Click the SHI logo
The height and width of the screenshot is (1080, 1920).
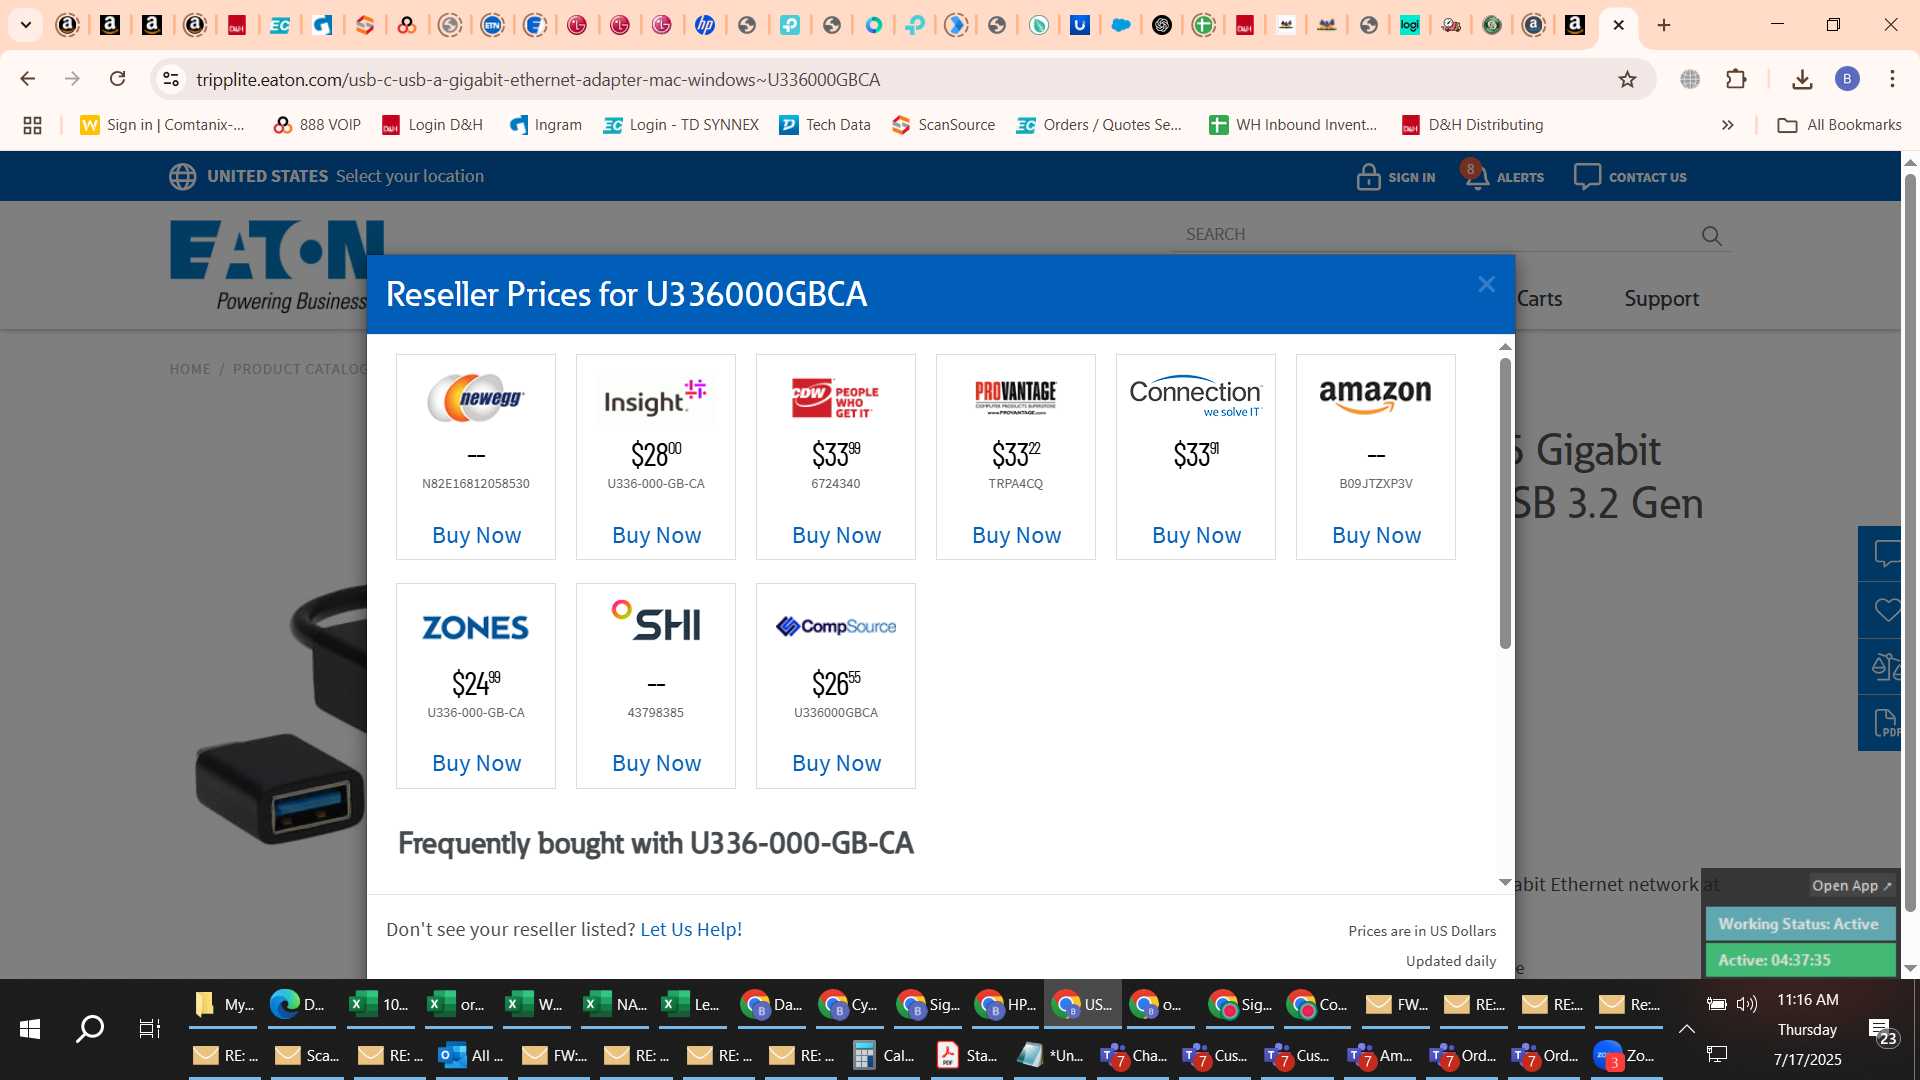click(x=656, y=621)
